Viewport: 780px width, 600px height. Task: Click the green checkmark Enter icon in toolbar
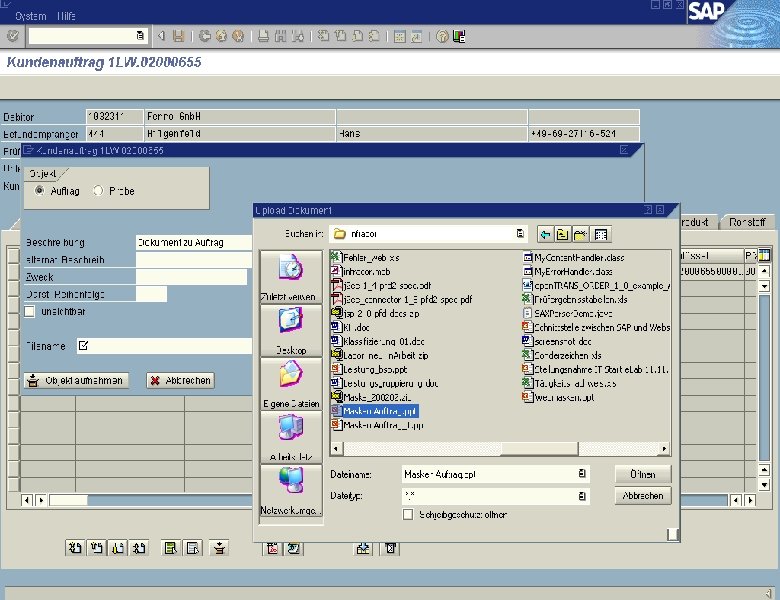tap(12, 36)
